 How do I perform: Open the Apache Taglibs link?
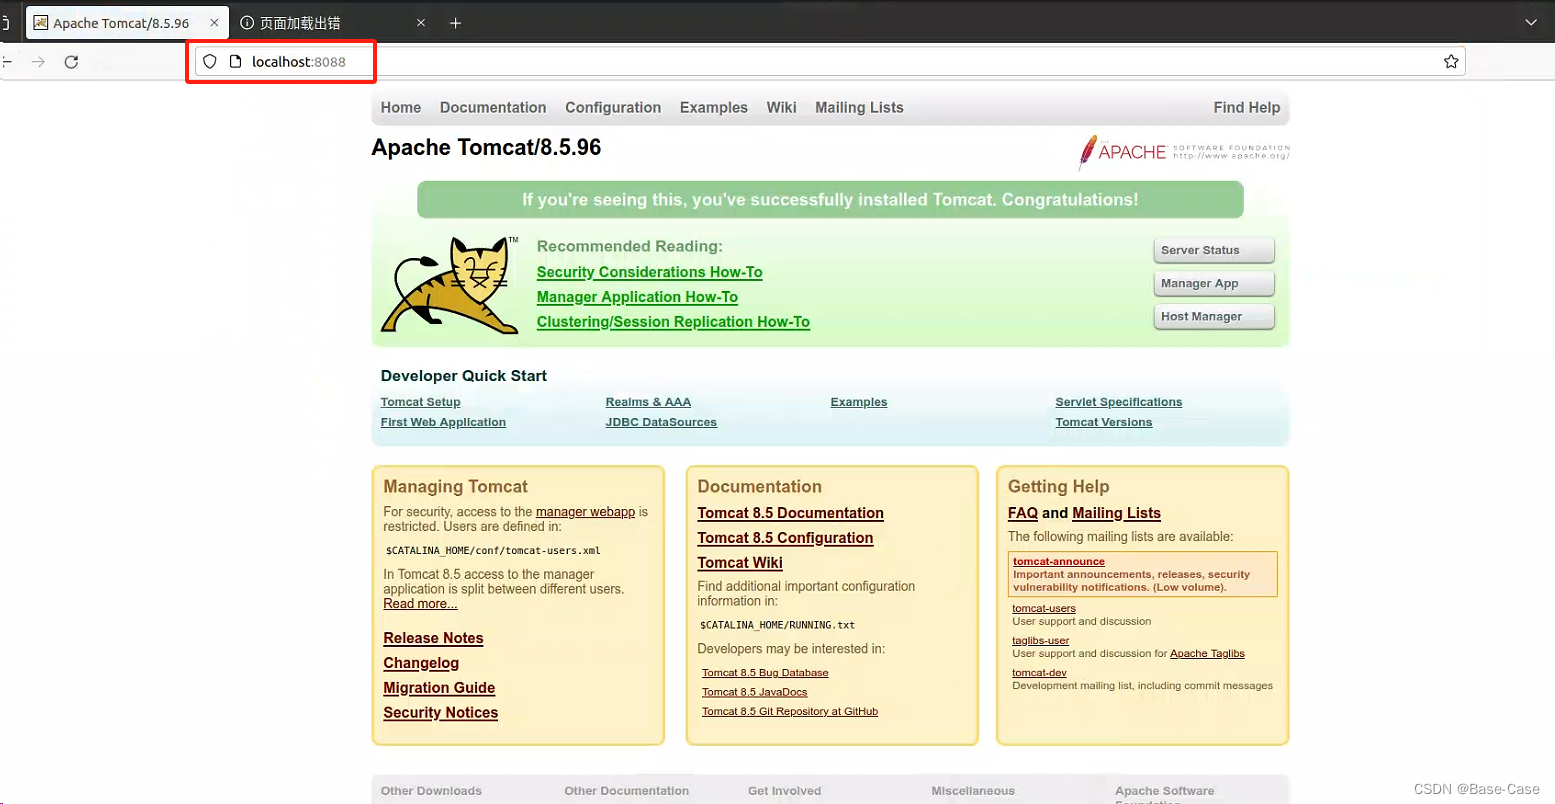point(1207,654)
